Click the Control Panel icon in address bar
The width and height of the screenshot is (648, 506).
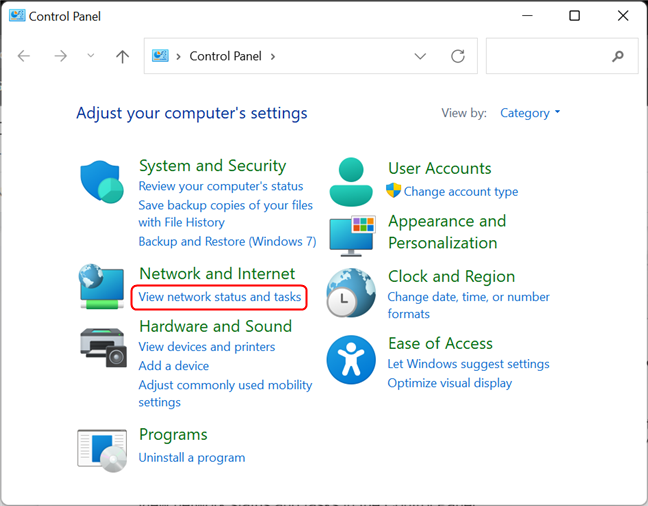point(160,55)
